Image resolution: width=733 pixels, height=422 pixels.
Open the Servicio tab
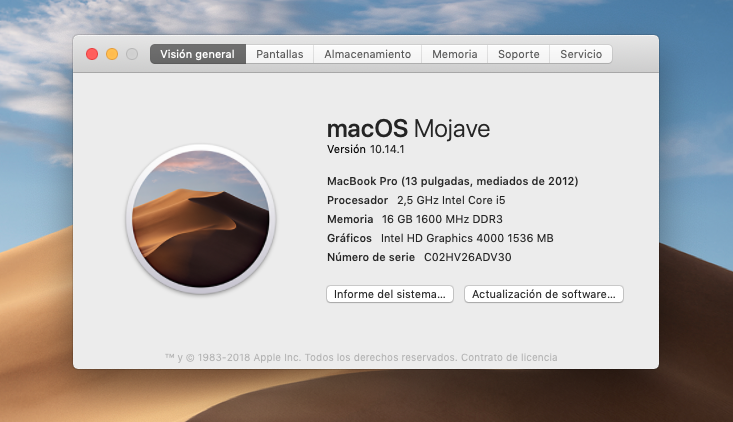click(581, 54)
